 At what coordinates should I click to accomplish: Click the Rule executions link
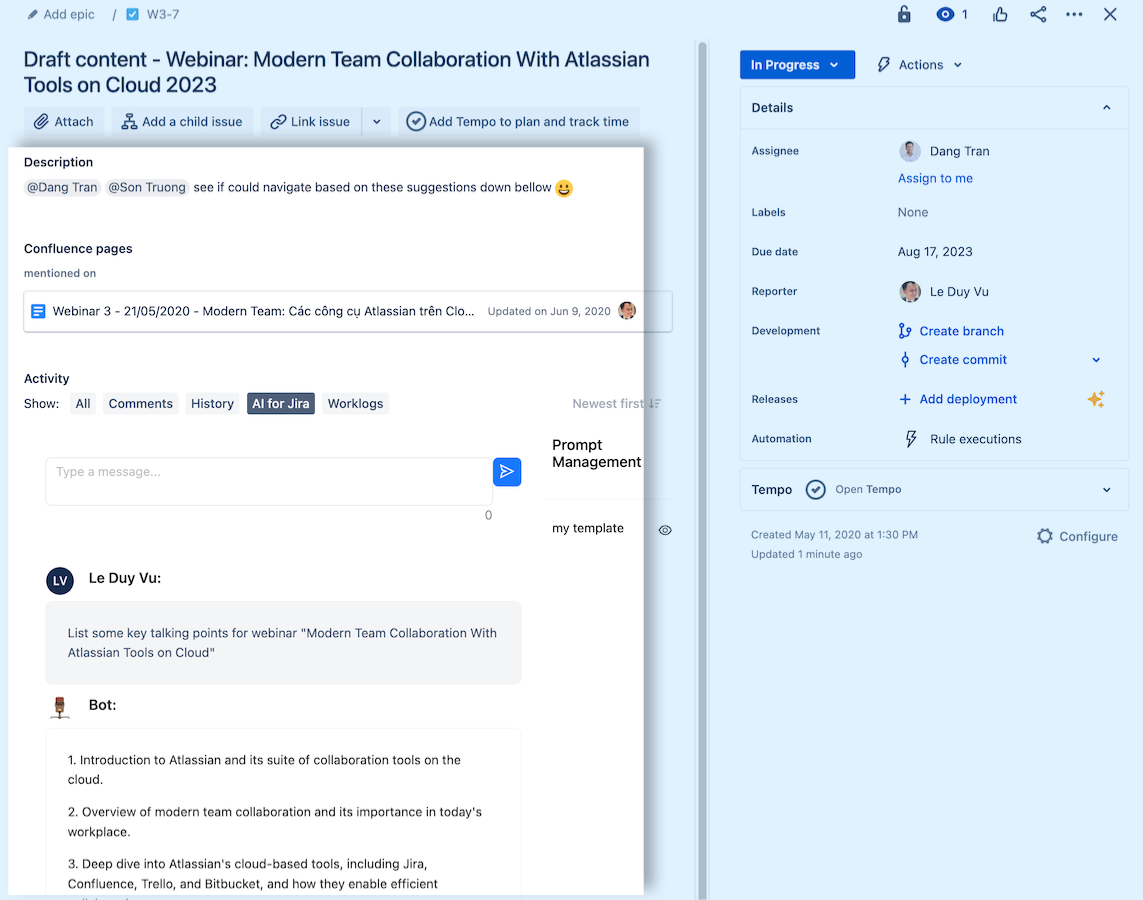coord(975,439)
